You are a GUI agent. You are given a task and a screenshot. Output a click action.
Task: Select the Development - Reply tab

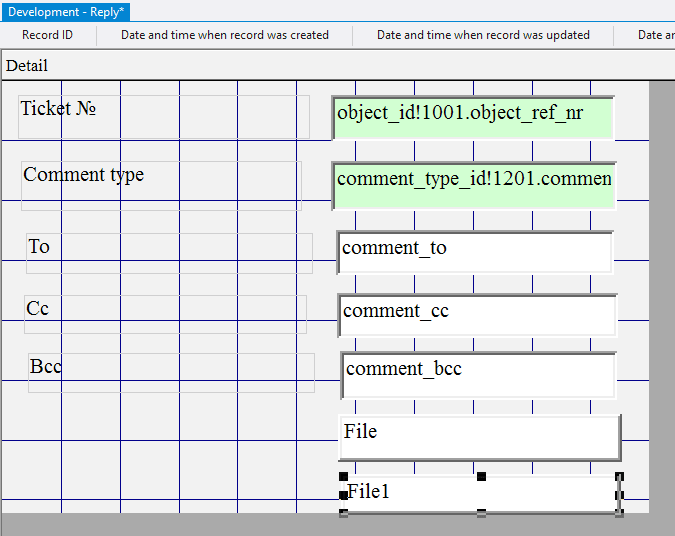[66, 11]
